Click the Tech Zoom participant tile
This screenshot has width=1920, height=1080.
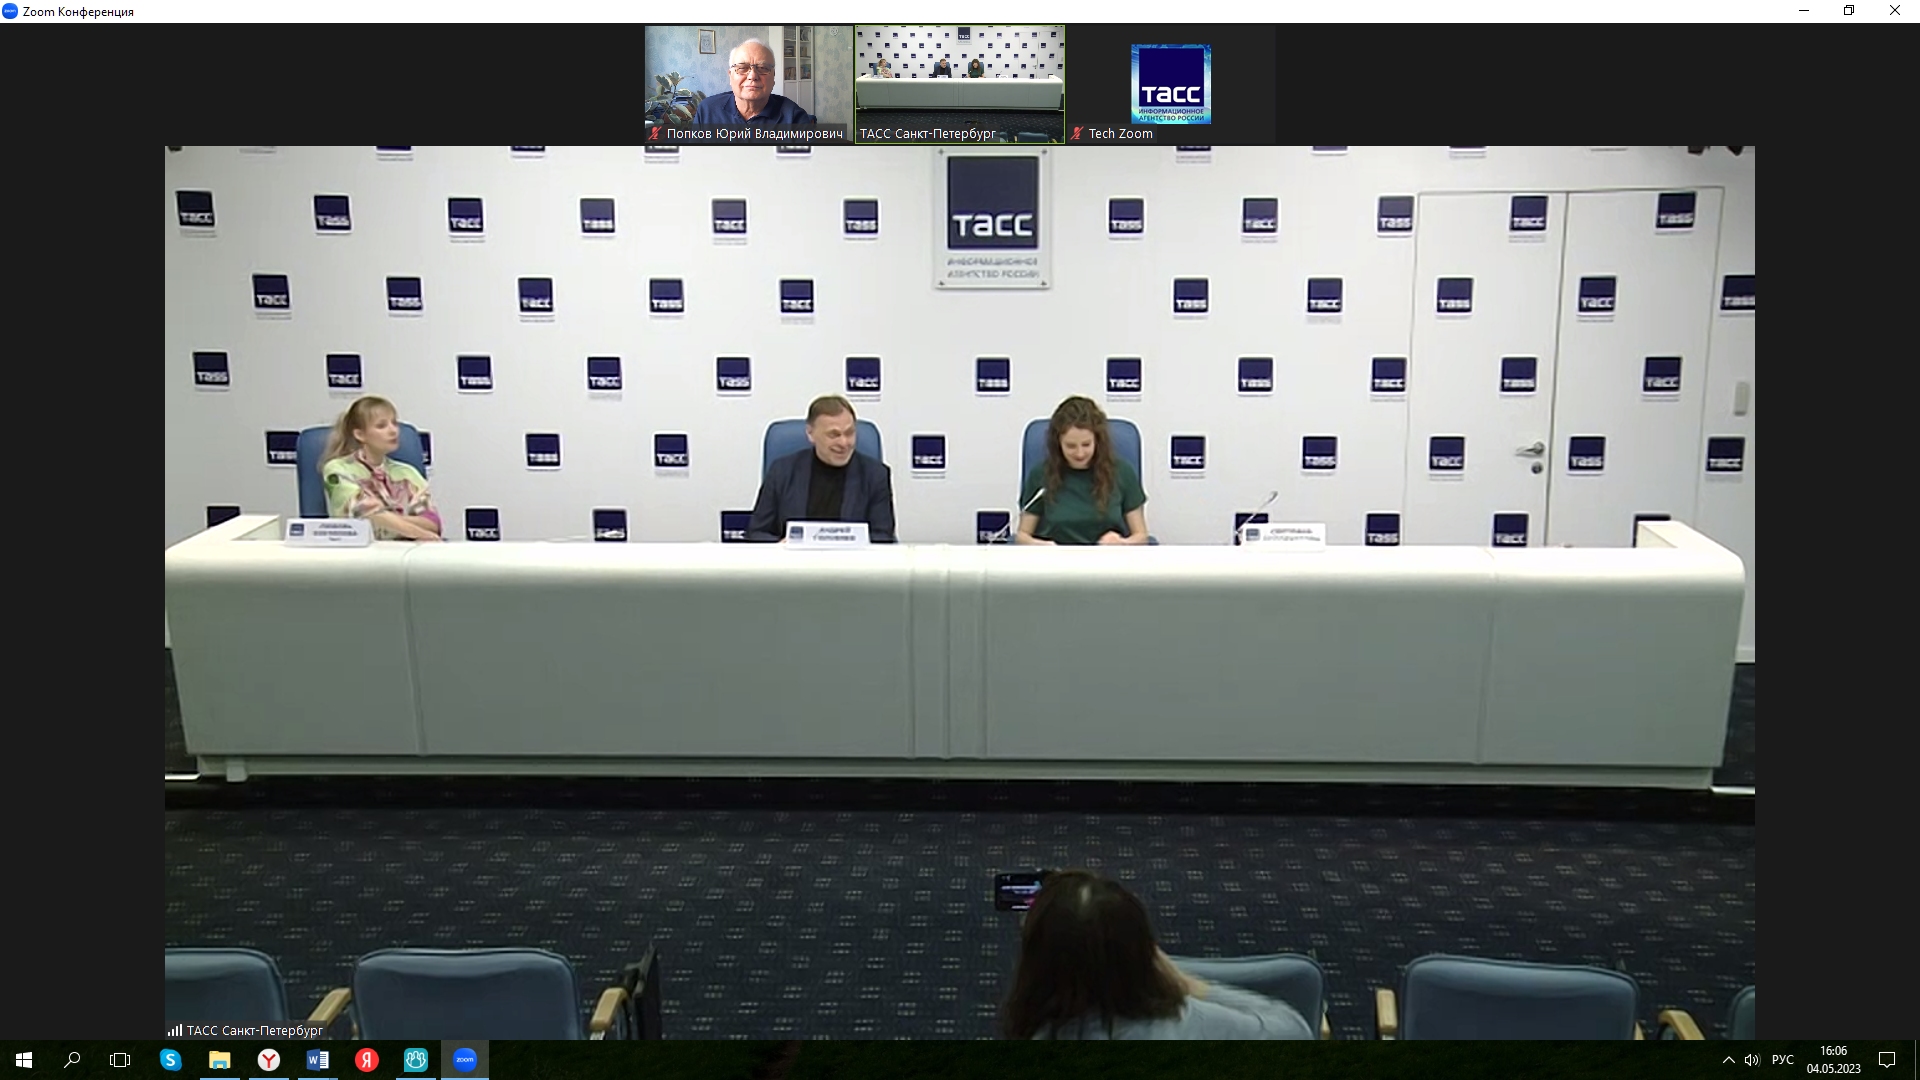pos(1170,84)
